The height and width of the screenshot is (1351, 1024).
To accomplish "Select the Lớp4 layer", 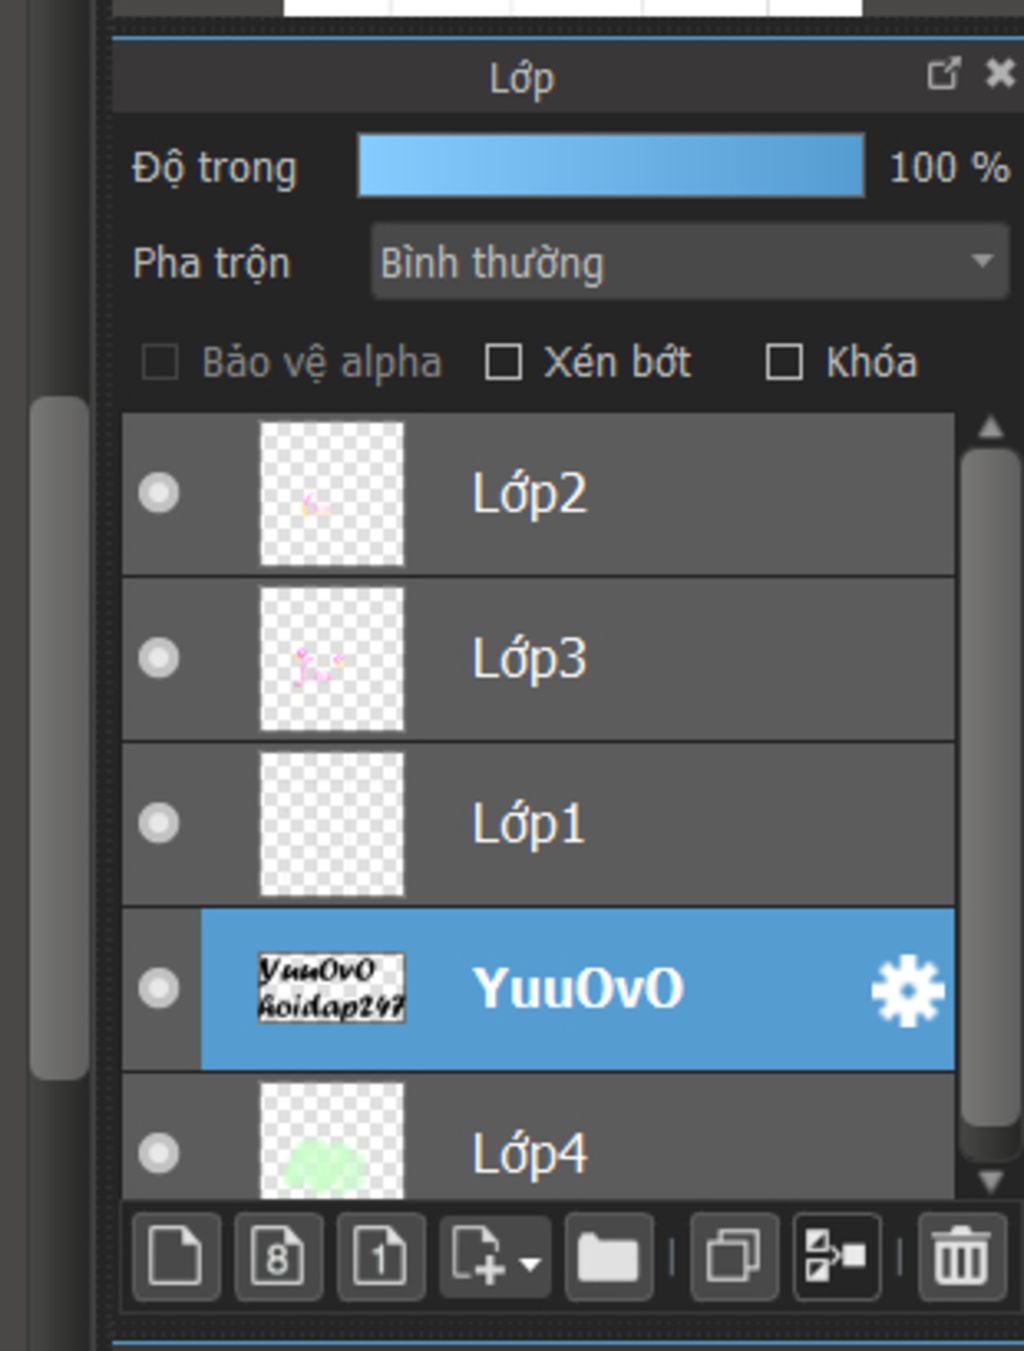I will tap(650, 1150).
